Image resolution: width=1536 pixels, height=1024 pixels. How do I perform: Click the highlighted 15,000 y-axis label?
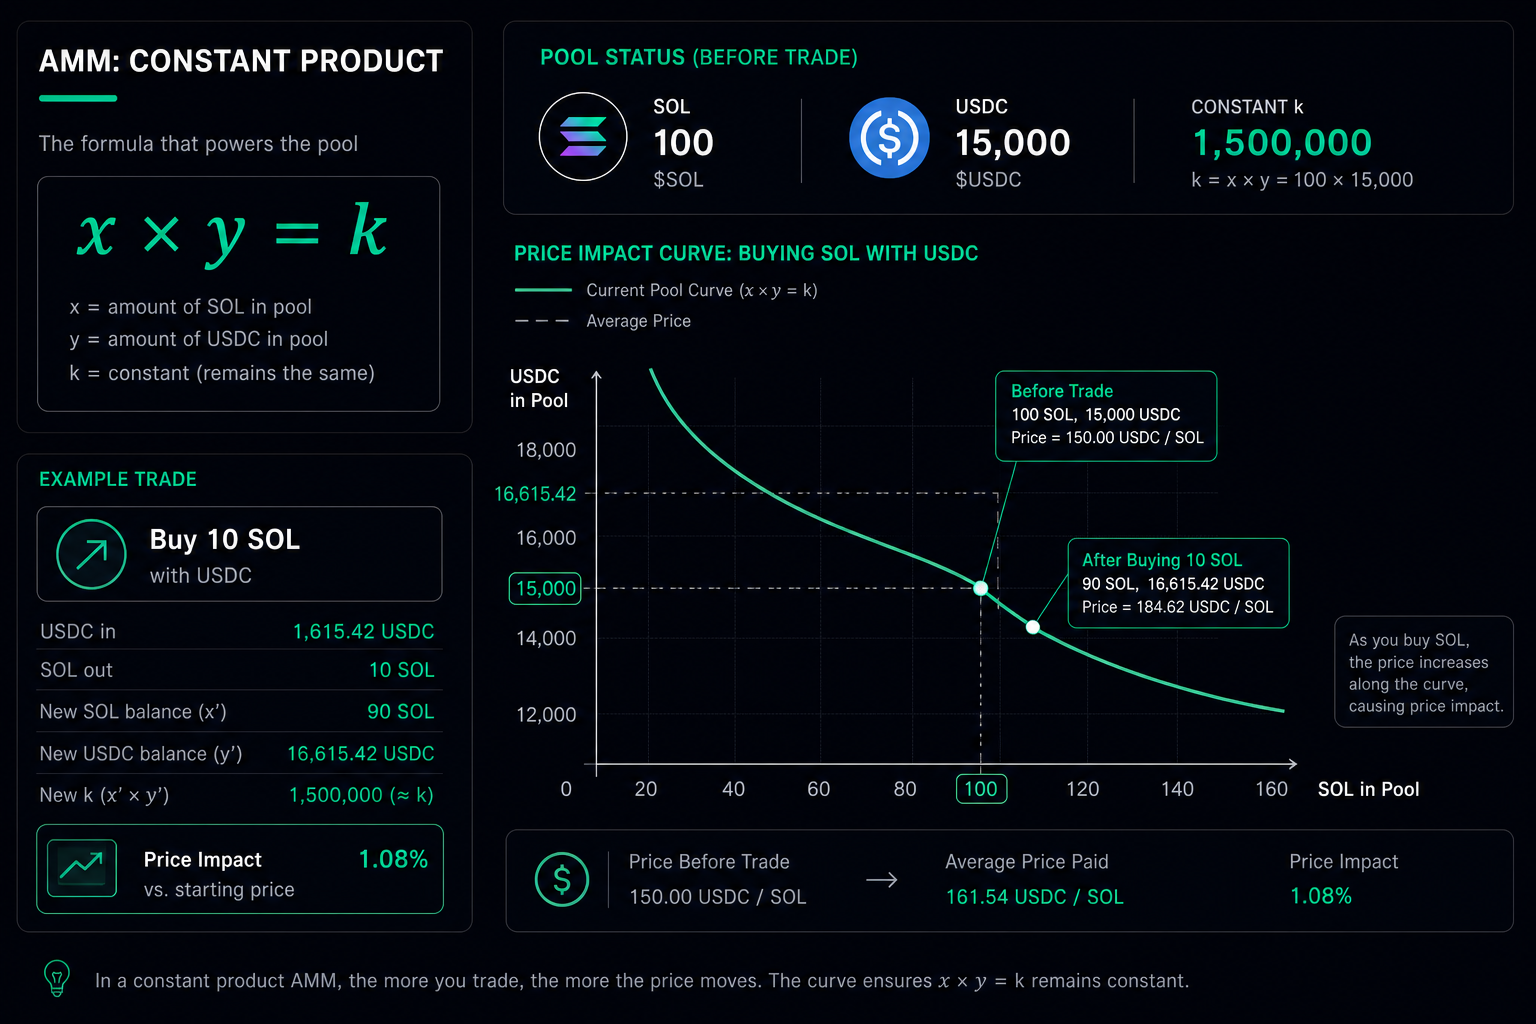coord(546,588)
